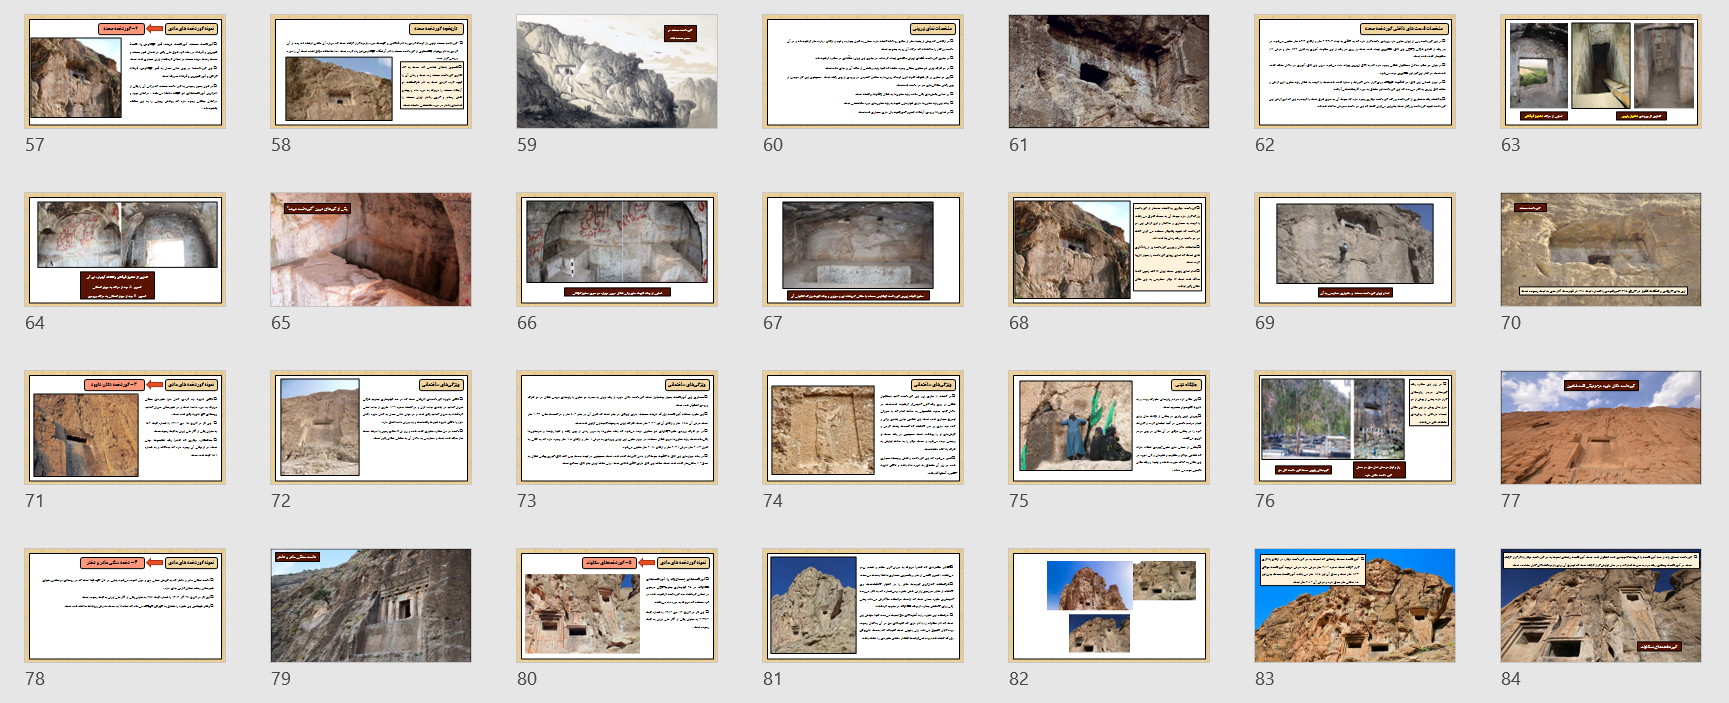Select slide 68 thumbnail
Viewport: 1729px width, 703px height.
tap(1108, 249)
